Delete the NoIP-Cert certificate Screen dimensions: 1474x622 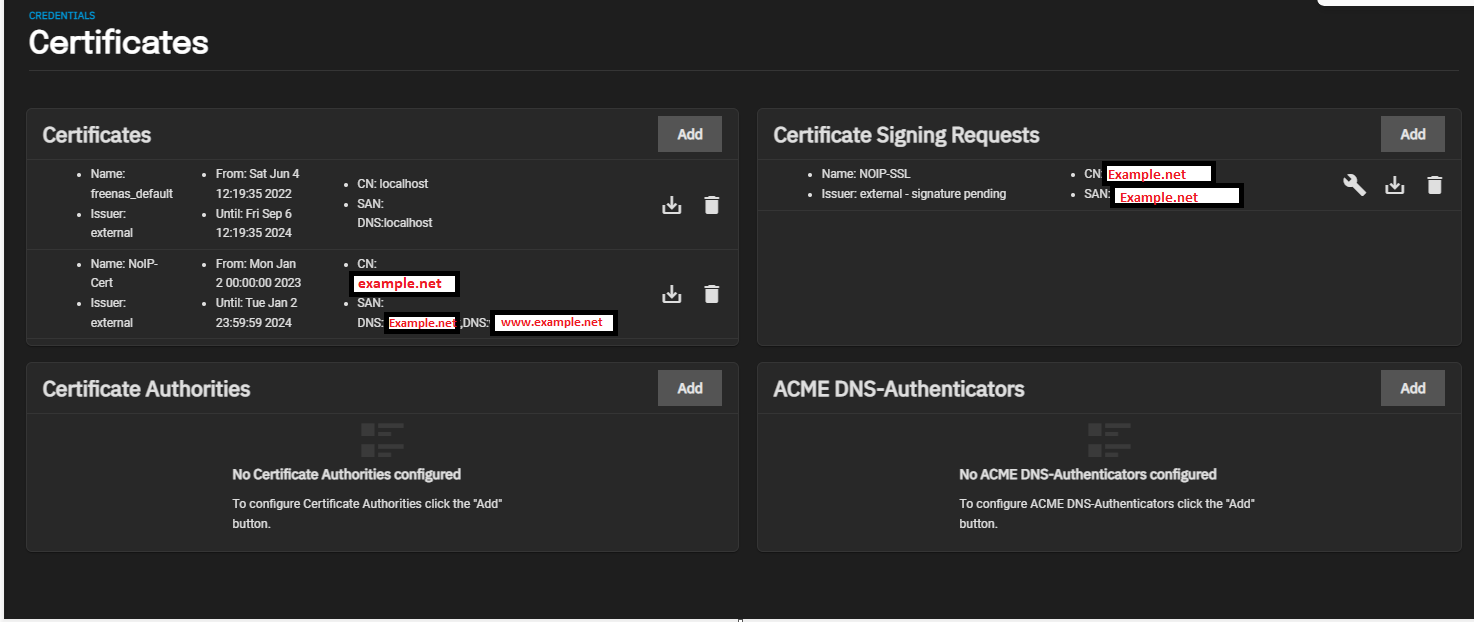(711, 294)
